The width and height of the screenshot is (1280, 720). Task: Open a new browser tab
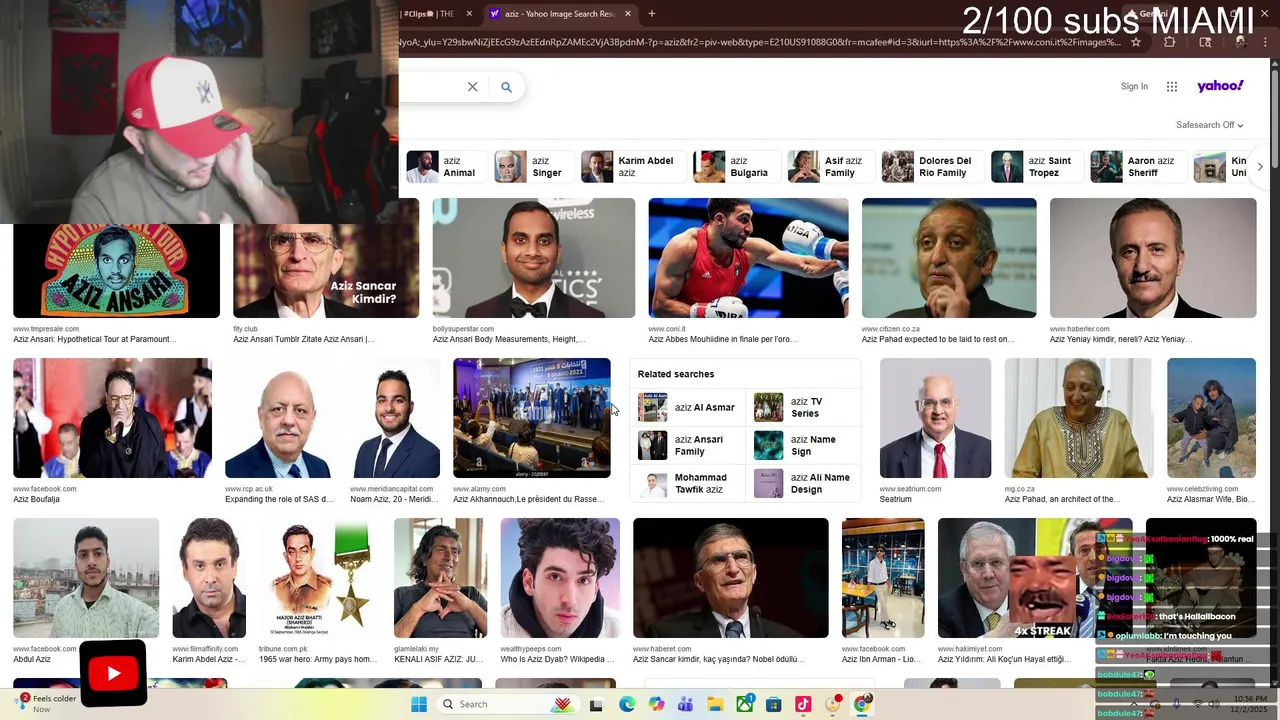(x=652, y=14)
